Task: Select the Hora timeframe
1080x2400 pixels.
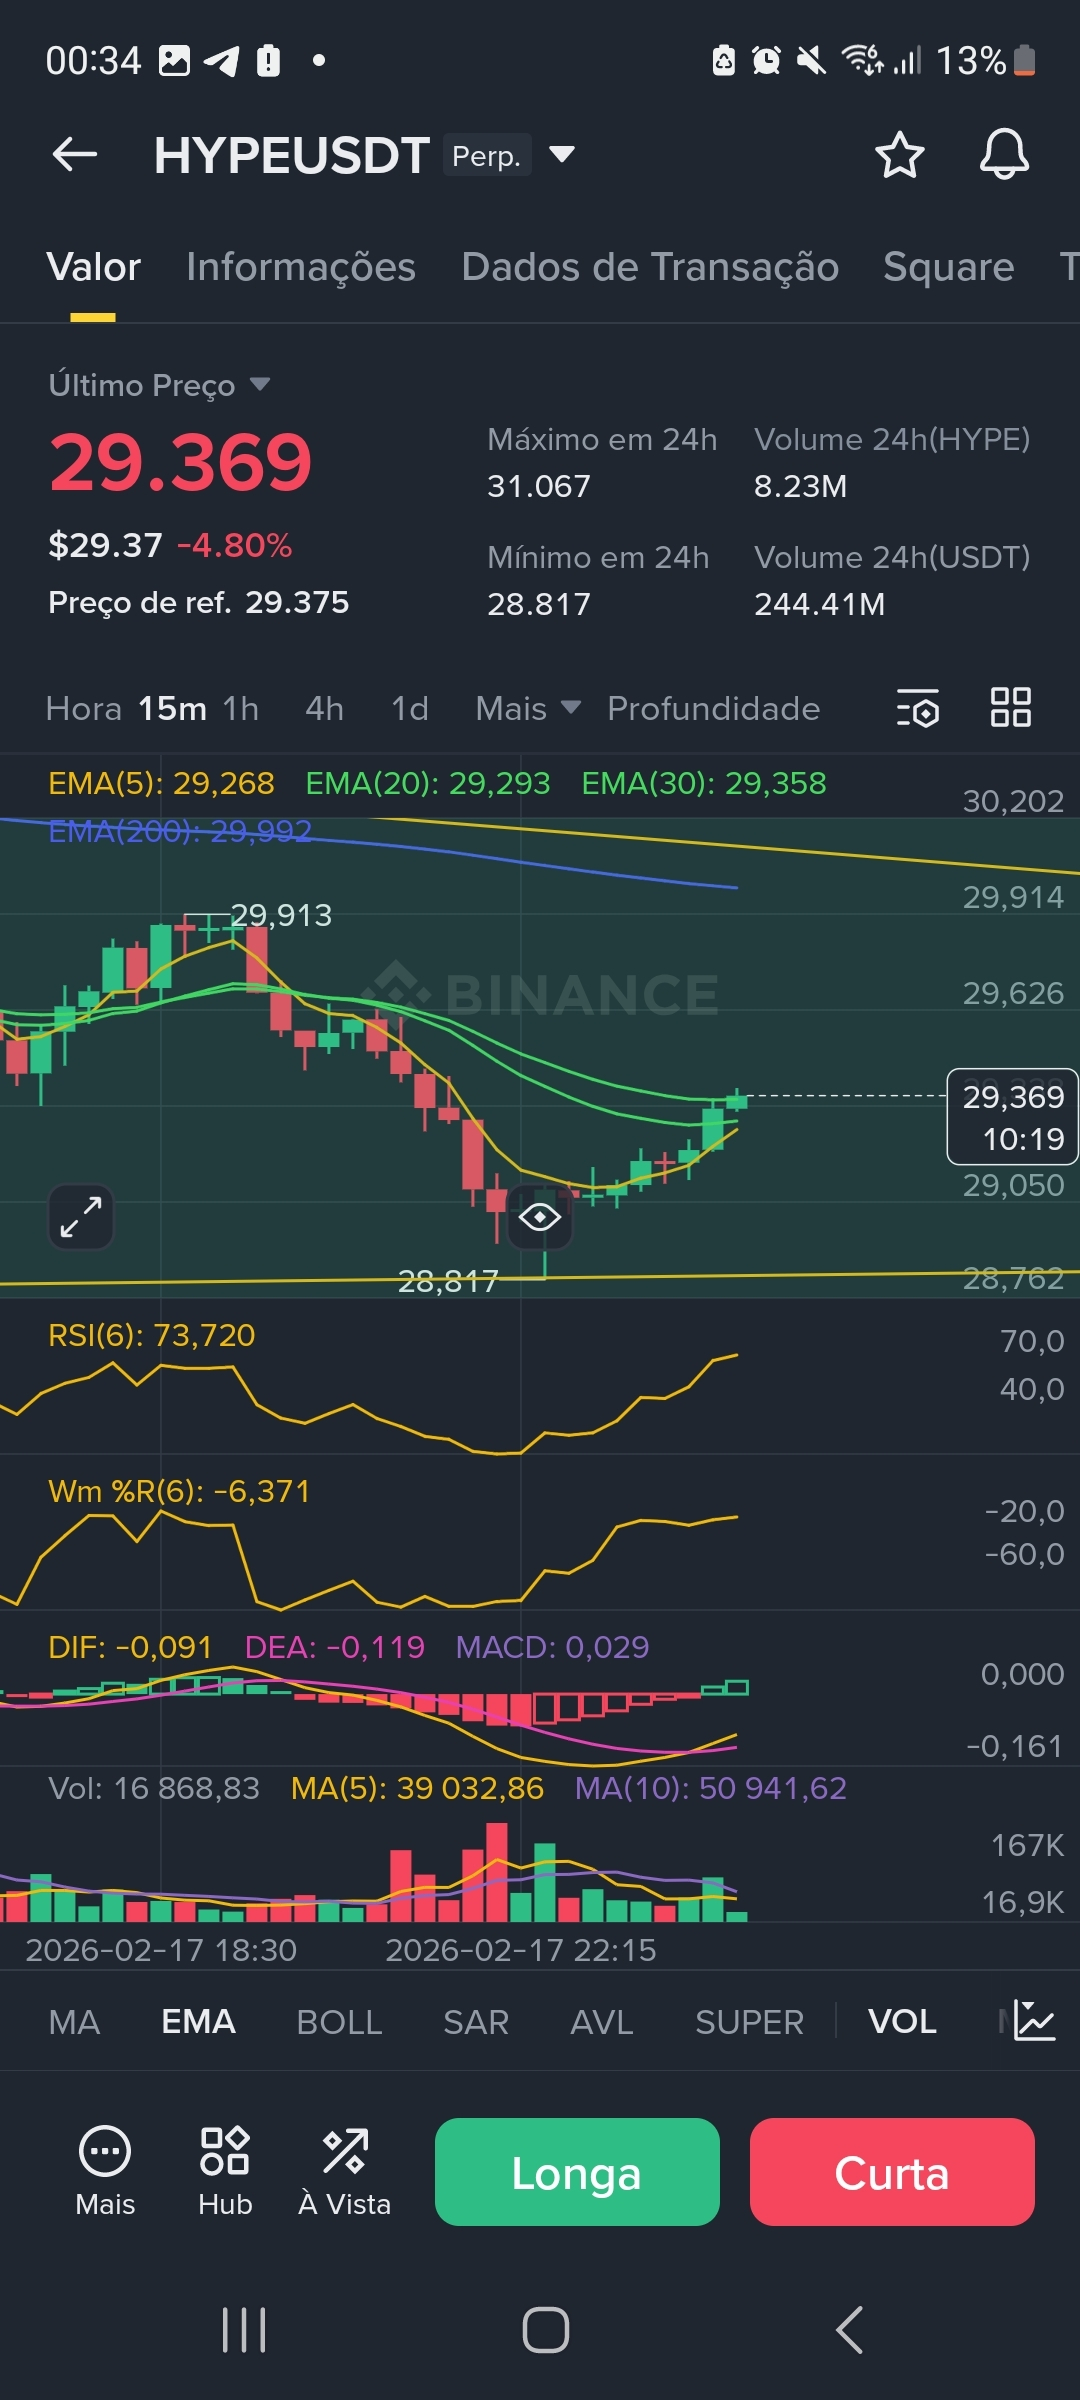Action: (x=84, y=708)
